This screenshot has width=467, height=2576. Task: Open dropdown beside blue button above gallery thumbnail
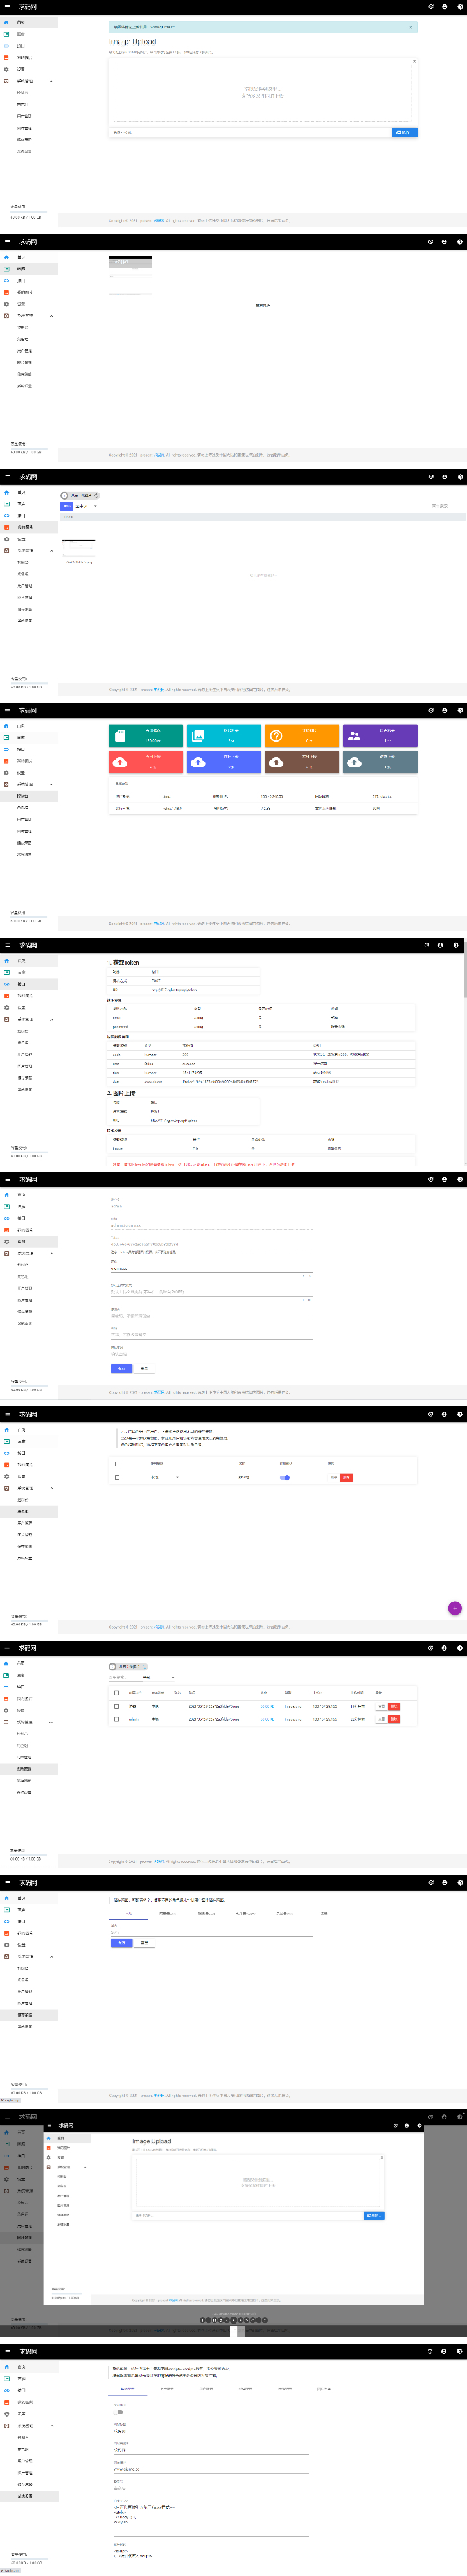tap(87, 506)
